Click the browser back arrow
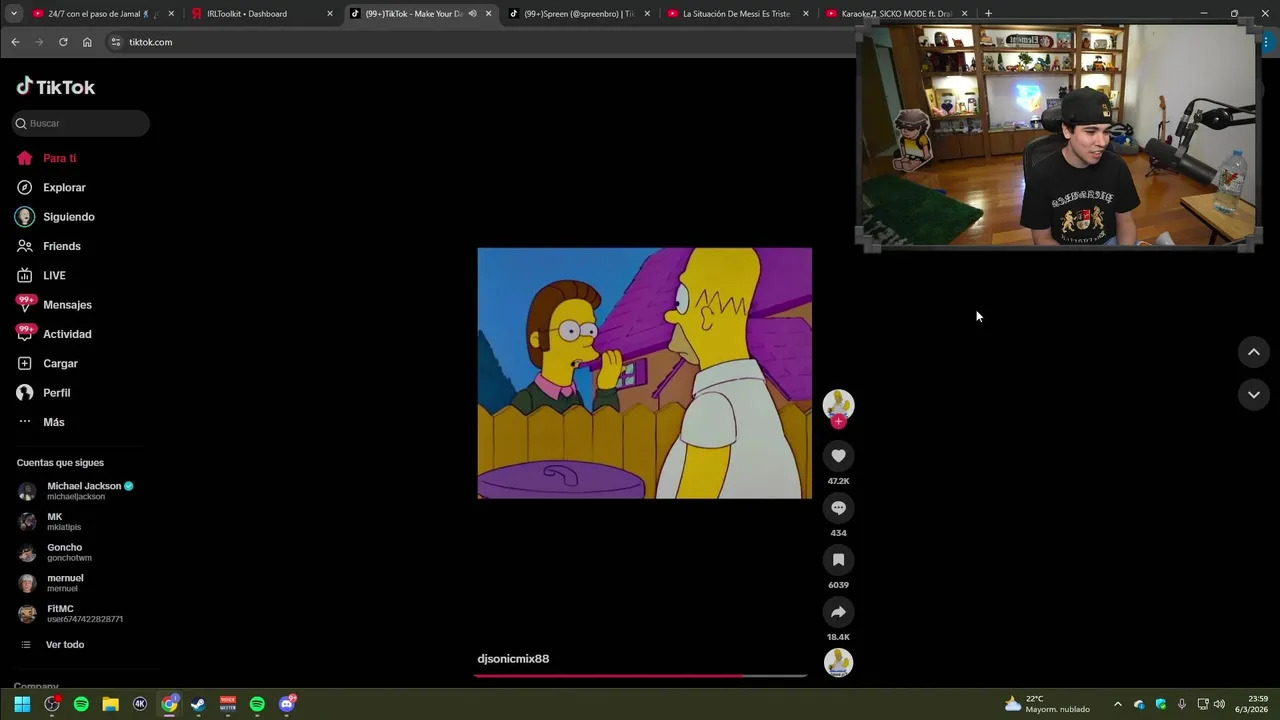 point(15,42)
